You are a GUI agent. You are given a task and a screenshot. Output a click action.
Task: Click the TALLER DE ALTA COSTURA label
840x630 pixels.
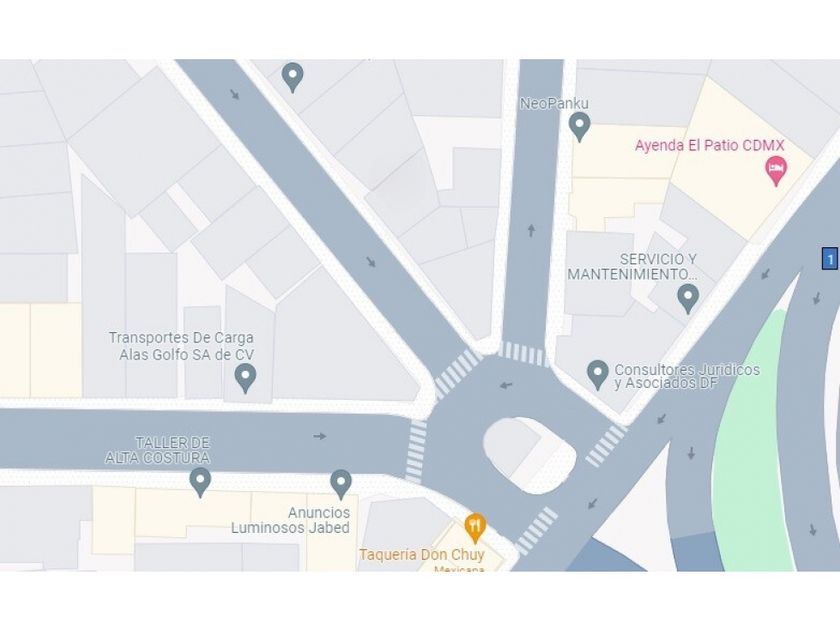click(x=158, y=450)
